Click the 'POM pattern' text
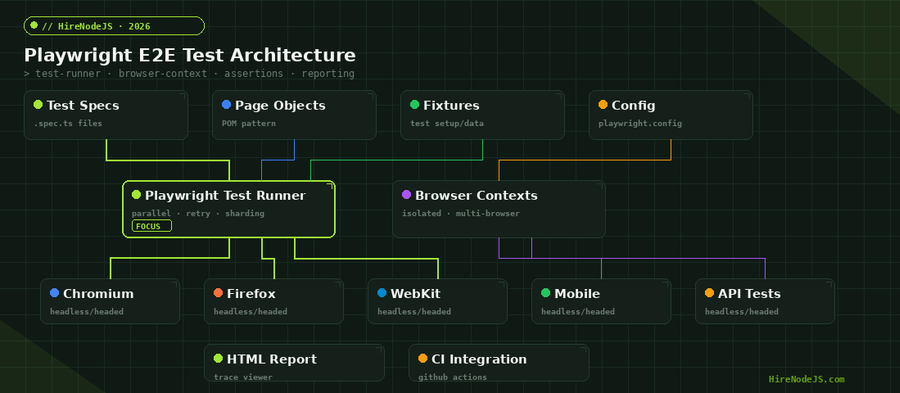The height and width of the screenshot is (393, 900). (249, 123)
